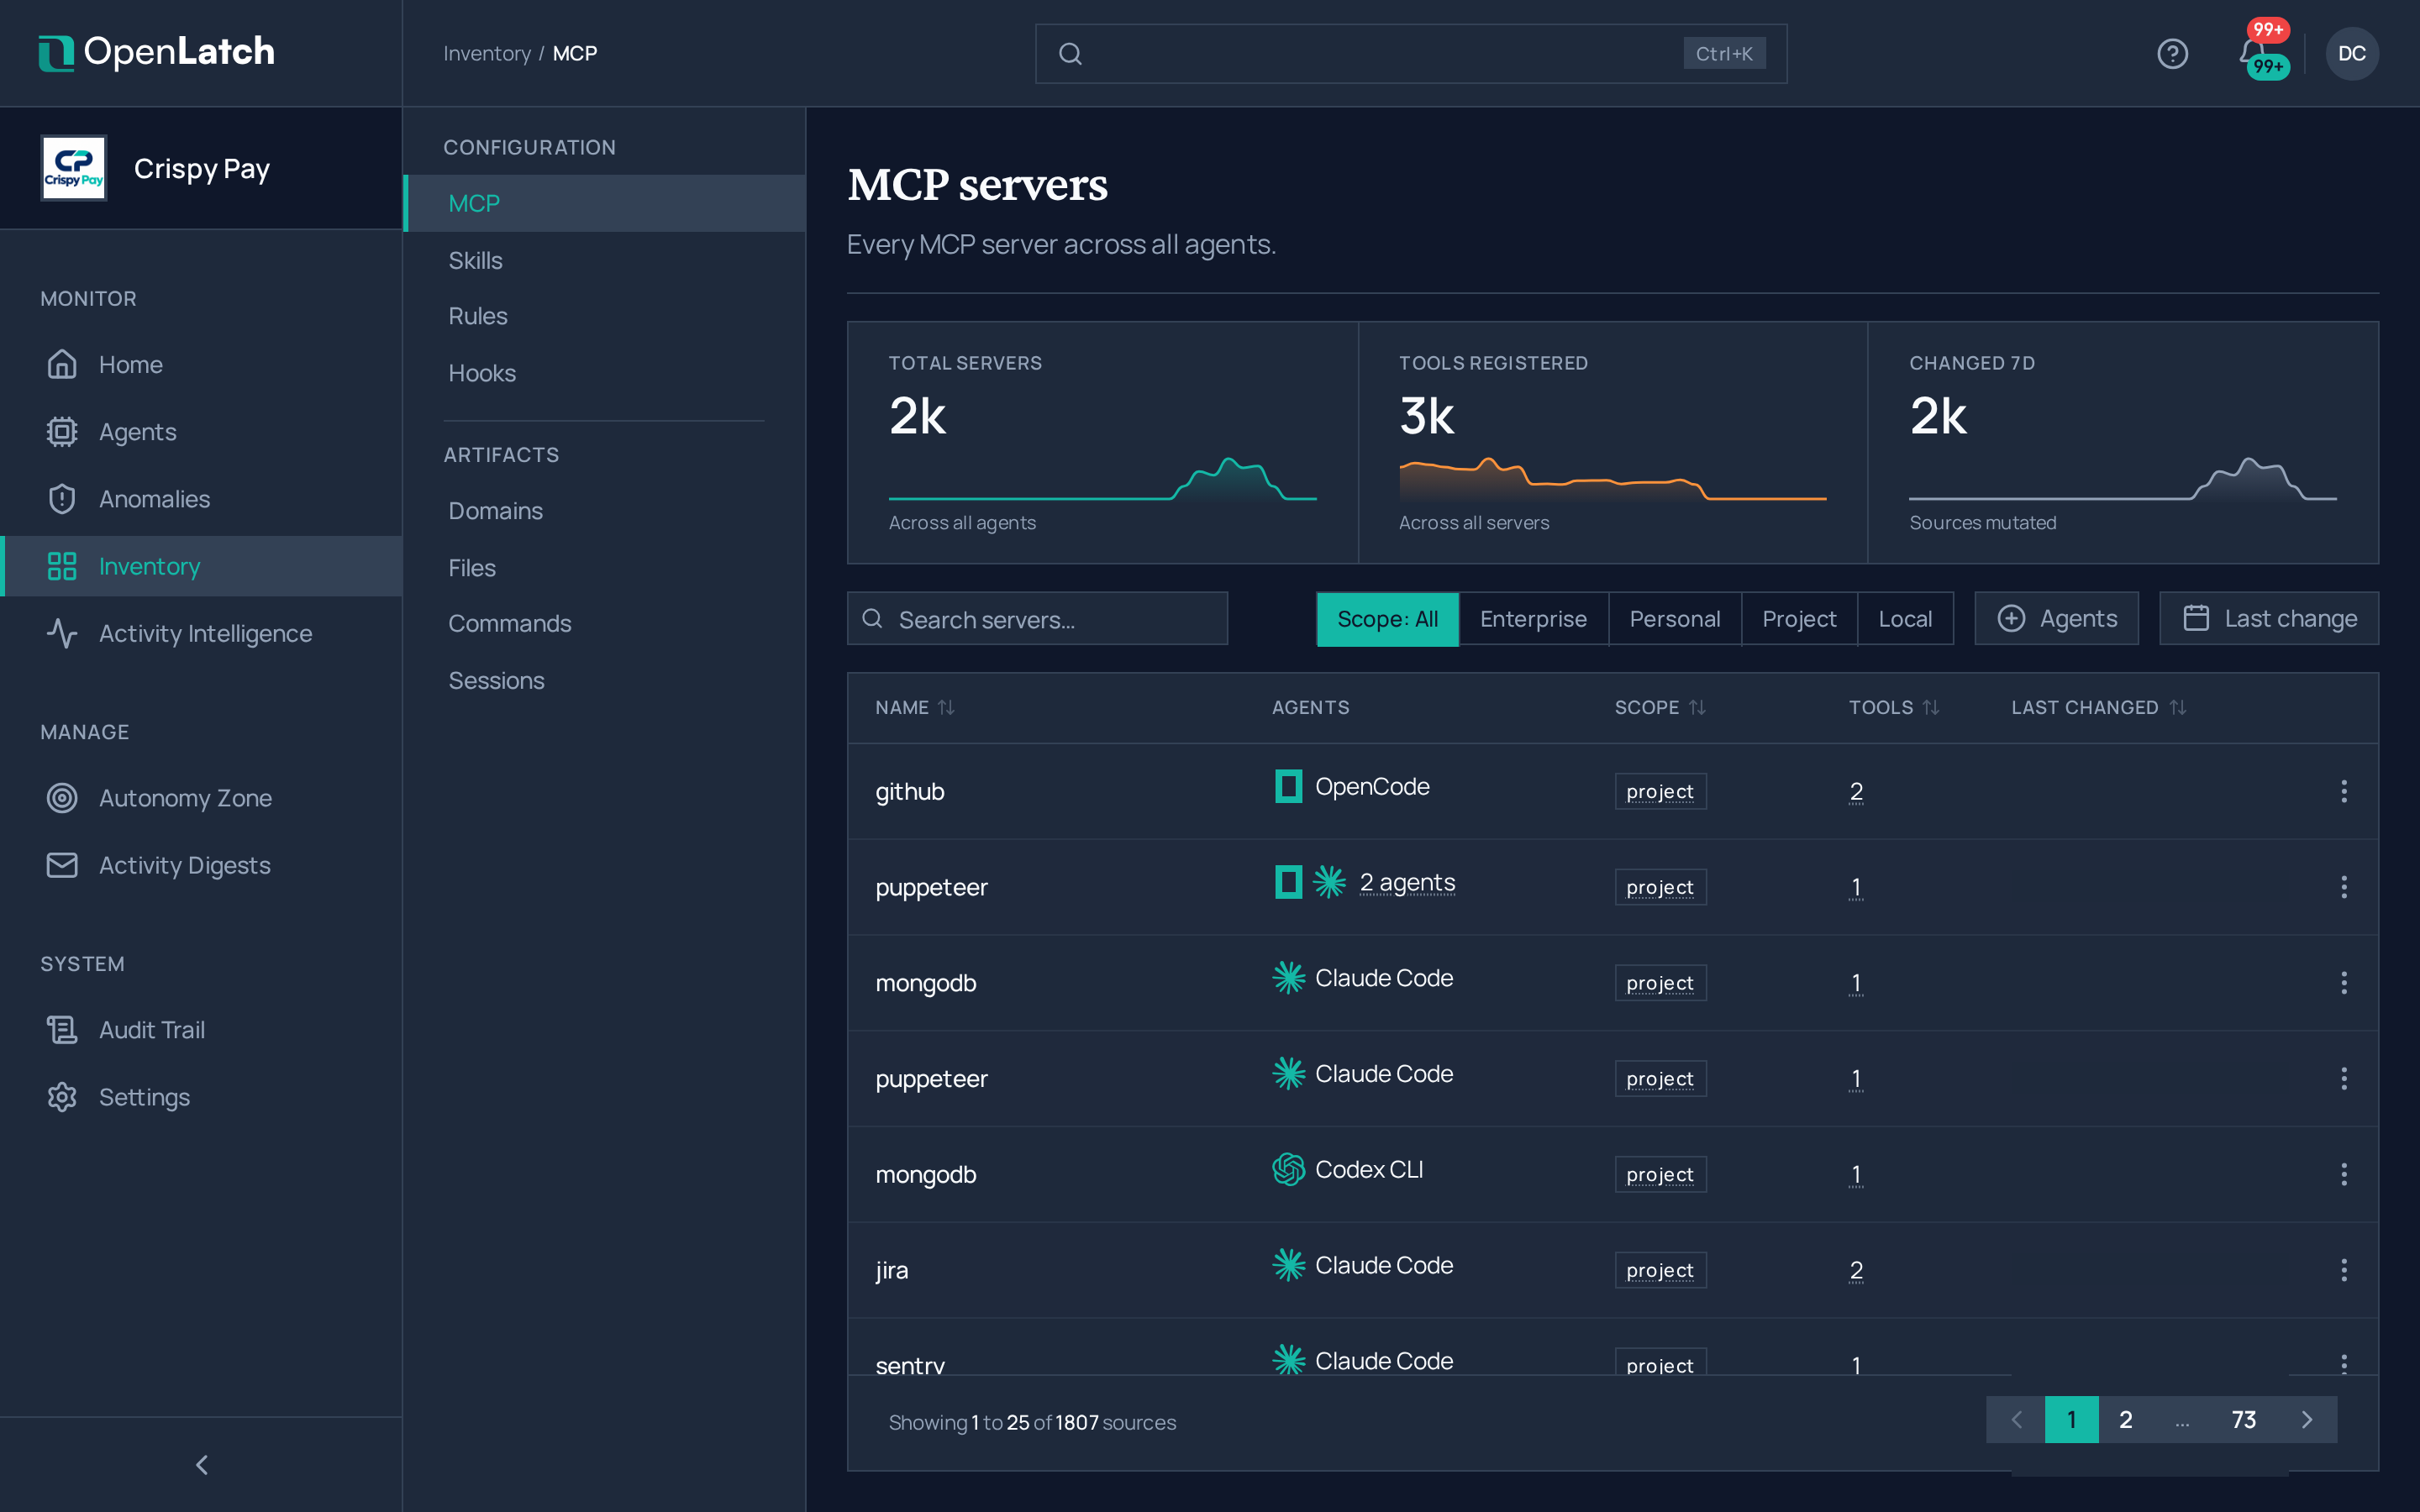Open actions menu for jira row

click(2343, 1270)
